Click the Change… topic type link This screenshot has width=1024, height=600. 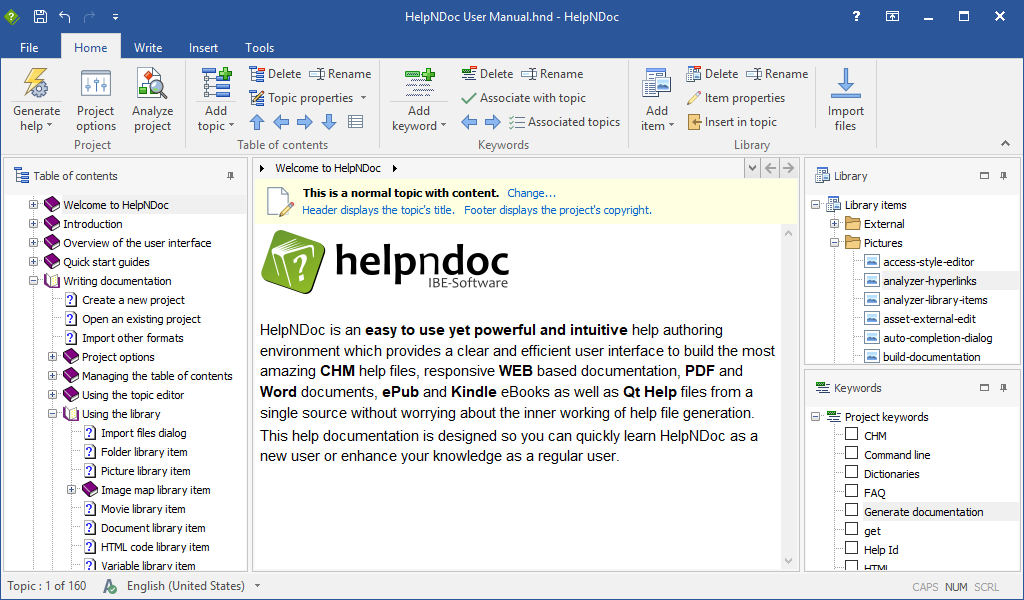click(532, 193)
